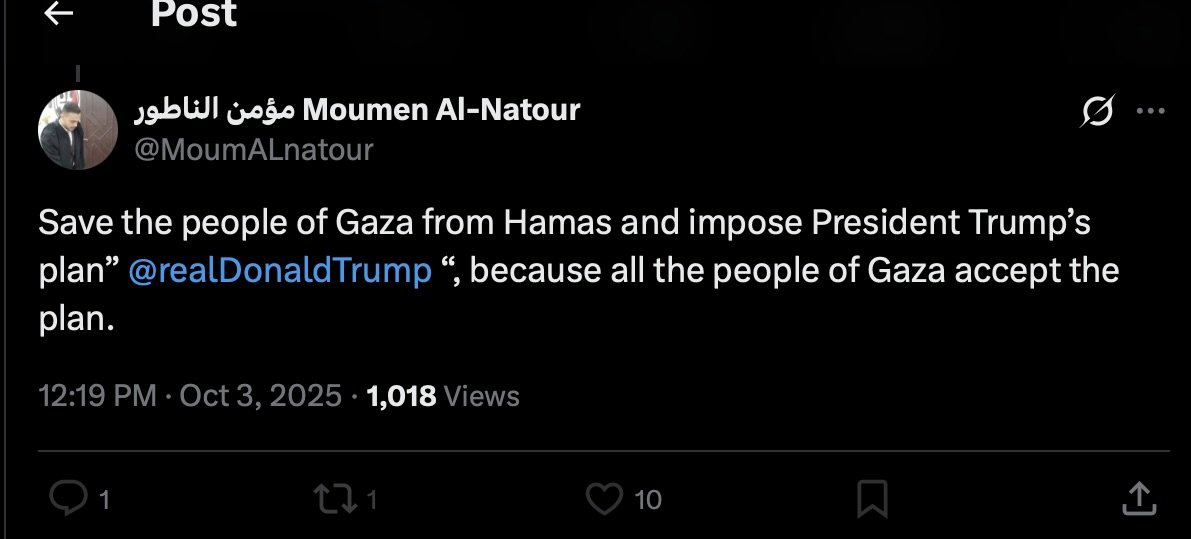
Task: Click the Post heading at top
Action: [194, 13]
